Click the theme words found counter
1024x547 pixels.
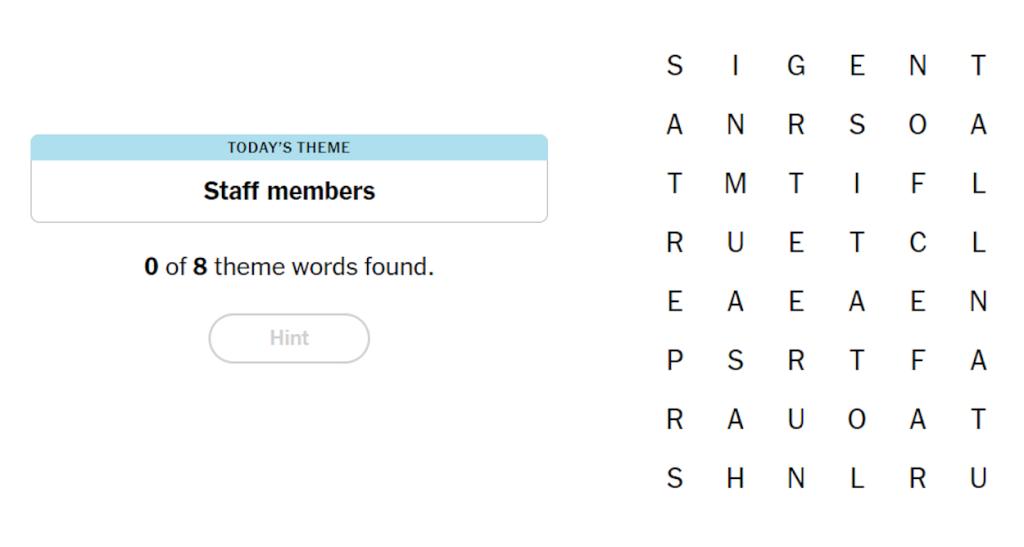(289, 267)
